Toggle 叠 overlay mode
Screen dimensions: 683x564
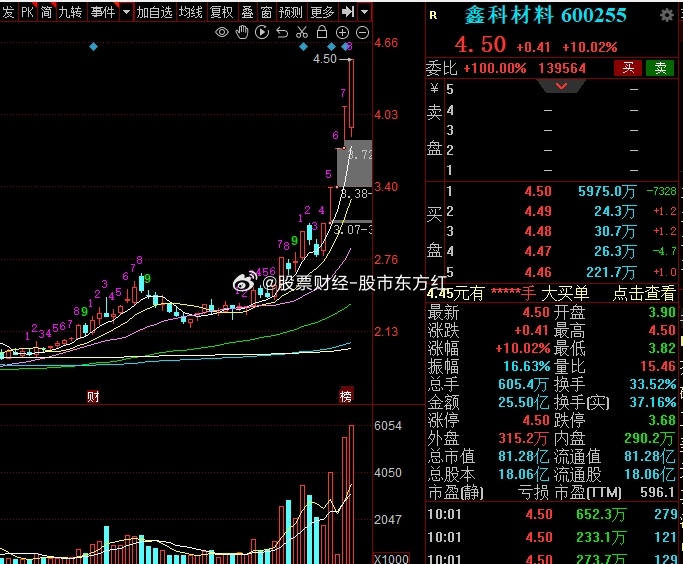click(246, 12)
